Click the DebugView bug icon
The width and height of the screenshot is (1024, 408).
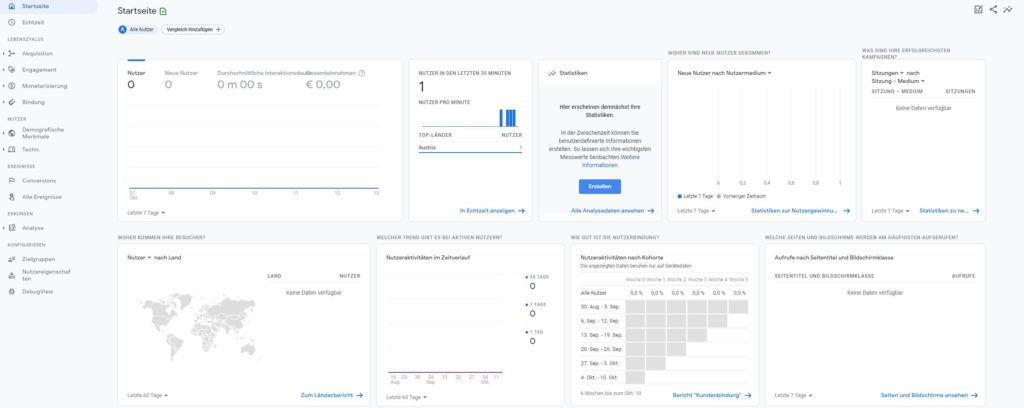[x=12, y=291]
